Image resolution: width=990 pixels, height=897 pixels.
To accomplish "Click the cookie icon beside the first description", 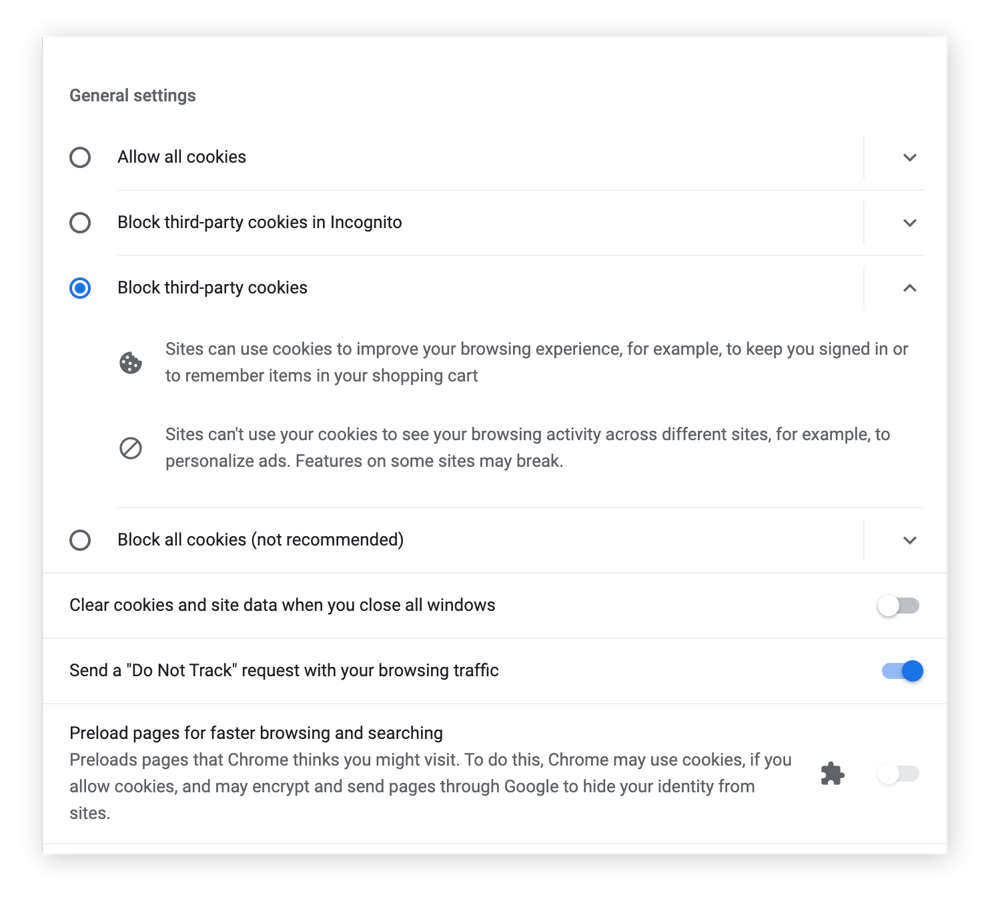I will pyautogui.click(x=130, y=362).
